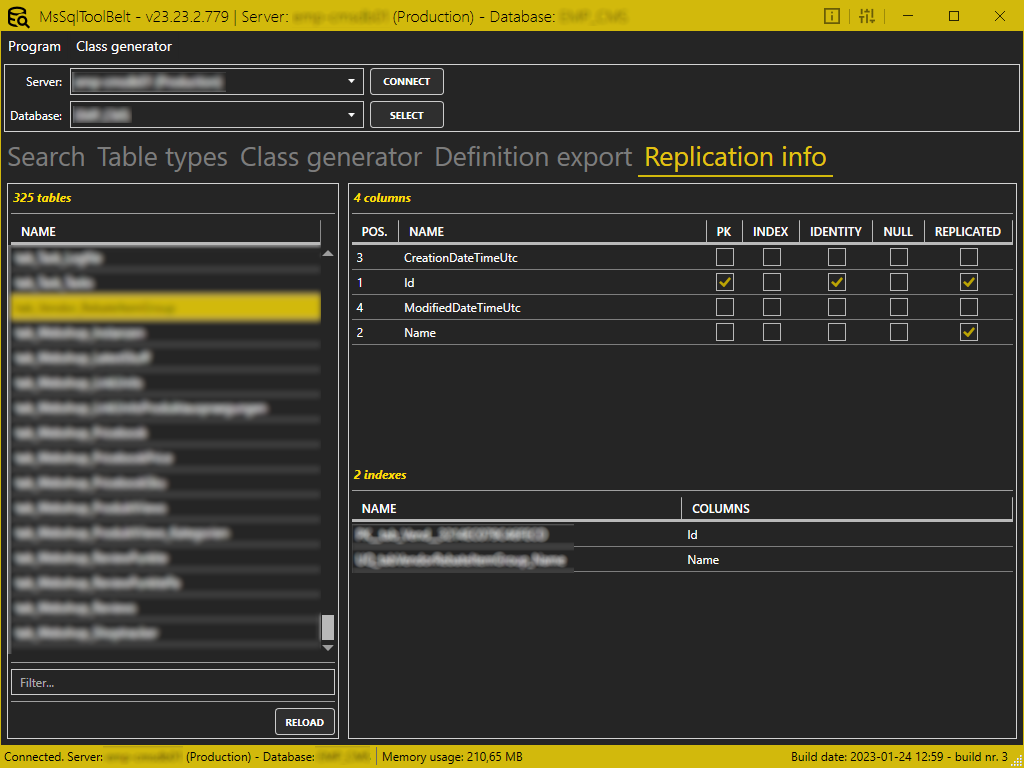Switch to the Table types tab
This screenshot has width=1024, height=768.
click(x=162, y=157)
